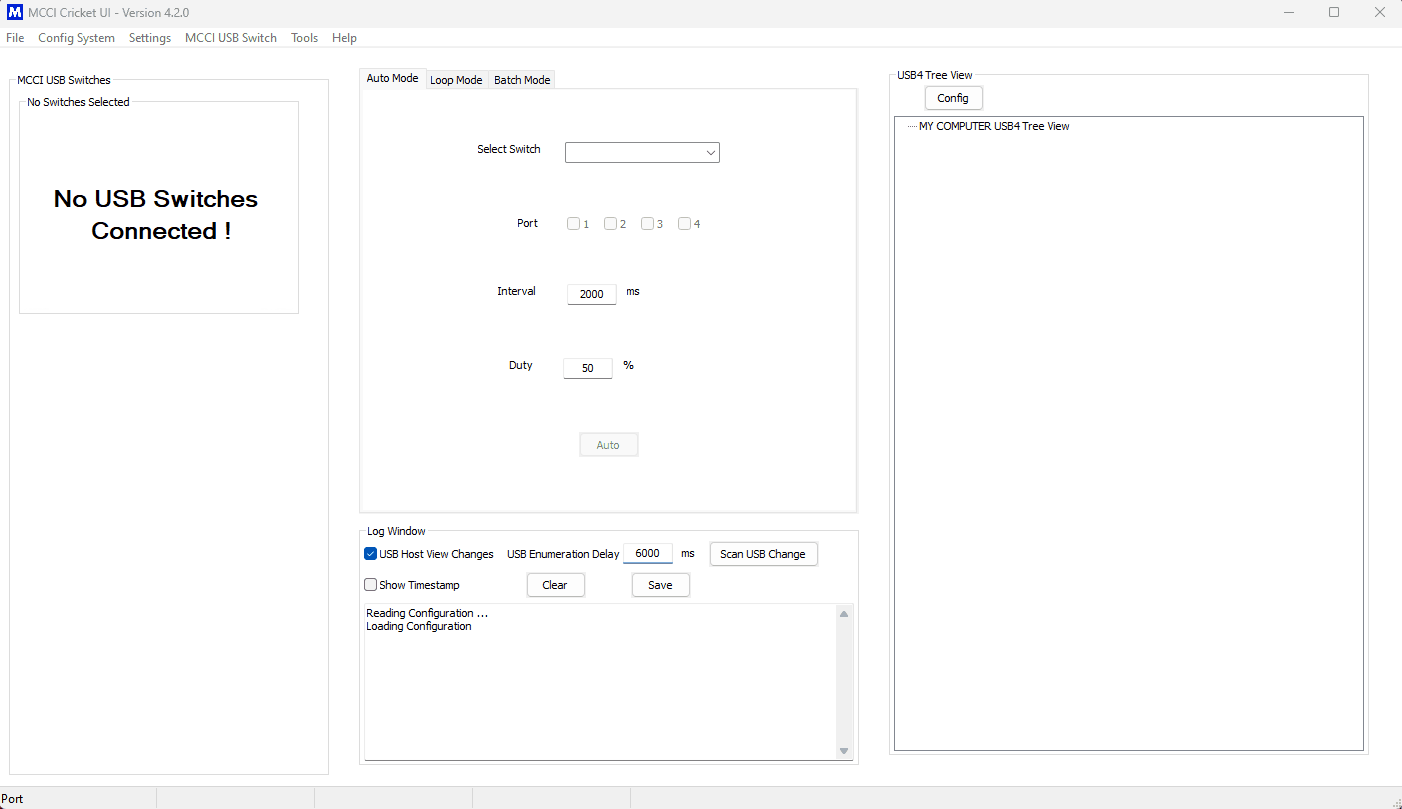The image size is (1402, 809).
Task: Select MY COMPUTER USB4 Tree View node
Action: pos(994,127)
